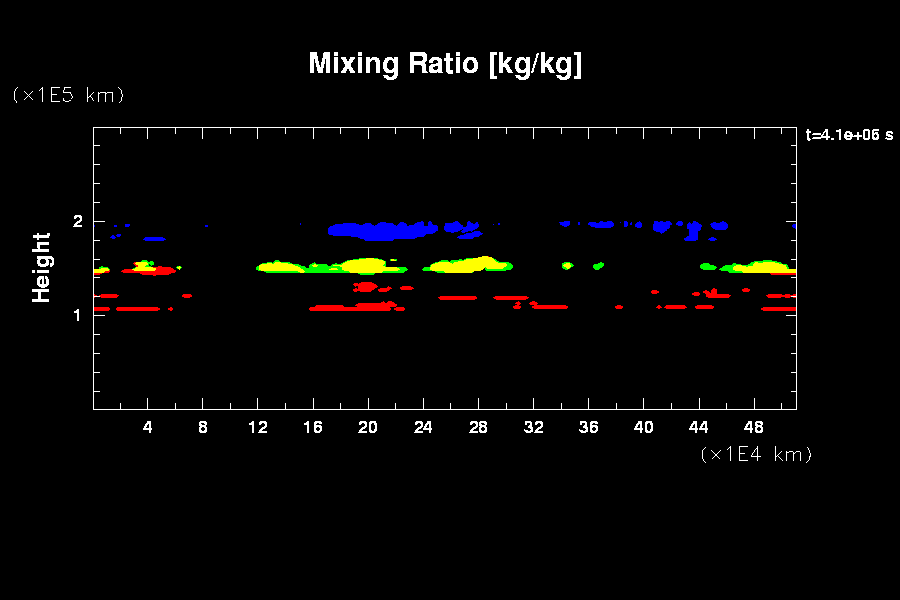Click the (×1E5 km) scale label
This screenshot has height=600, width=900.
coord(68,95)
